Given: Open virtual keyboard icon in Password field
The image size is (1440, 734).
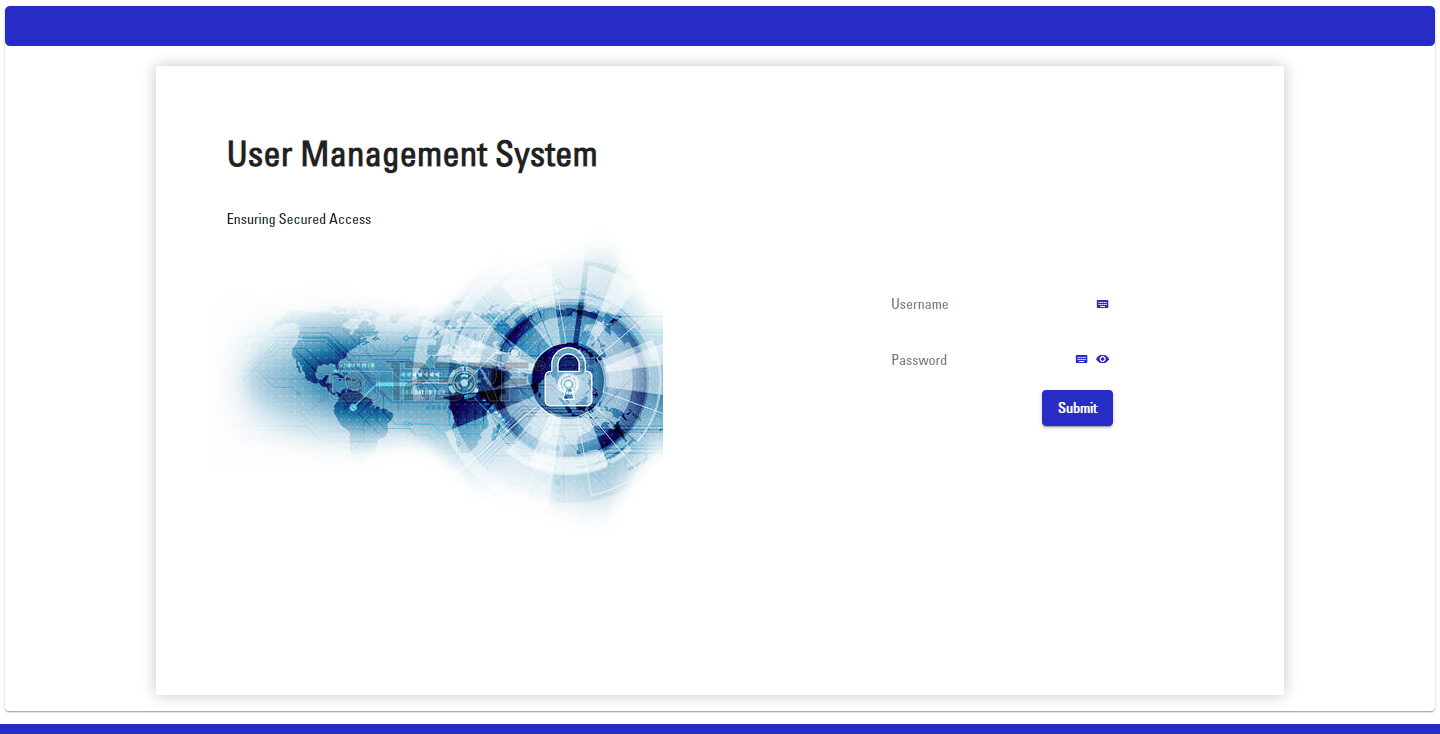Looking at the screenshot, I should click(x=1081, y=359).
